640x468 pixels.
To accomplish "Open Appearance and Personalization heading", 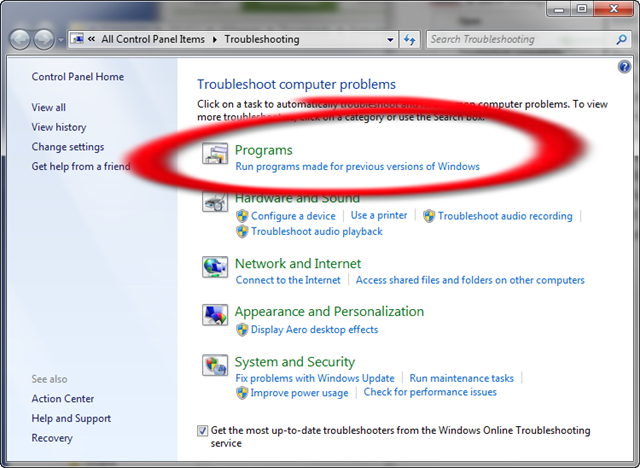I will 329,312.
